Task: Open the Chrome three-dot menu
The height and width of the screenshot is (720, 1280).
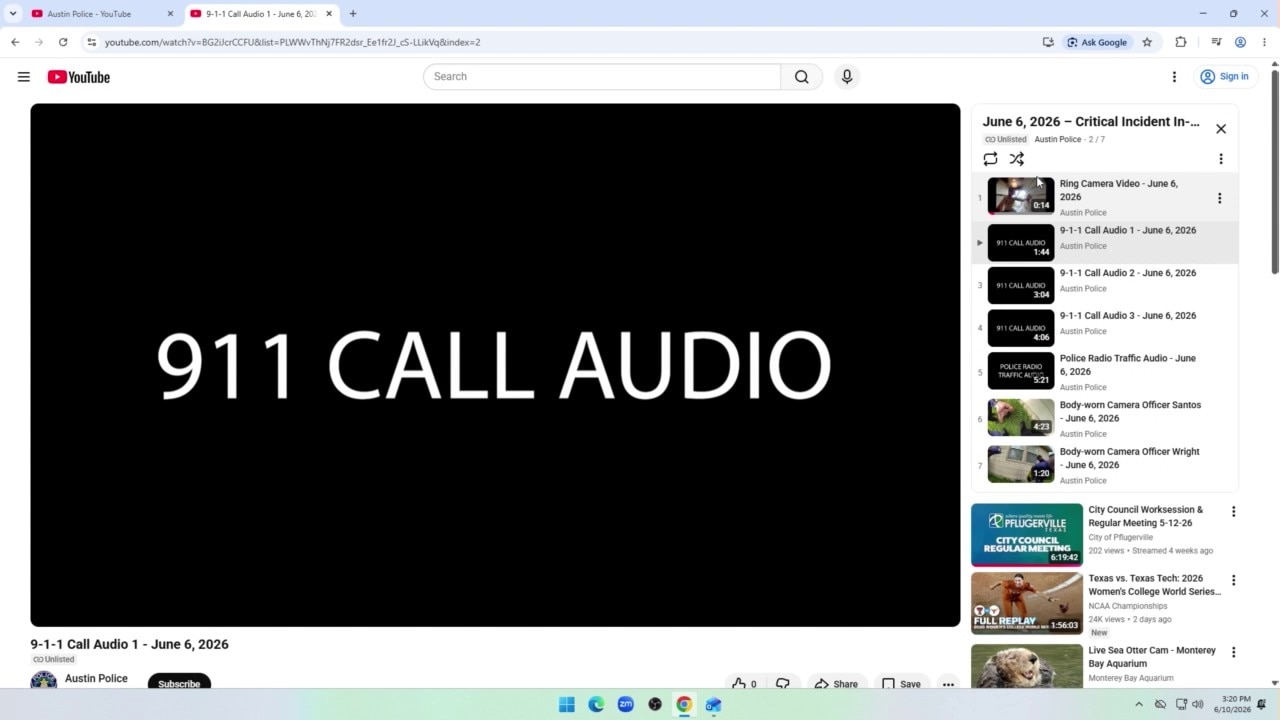Action: [1265, 42]
